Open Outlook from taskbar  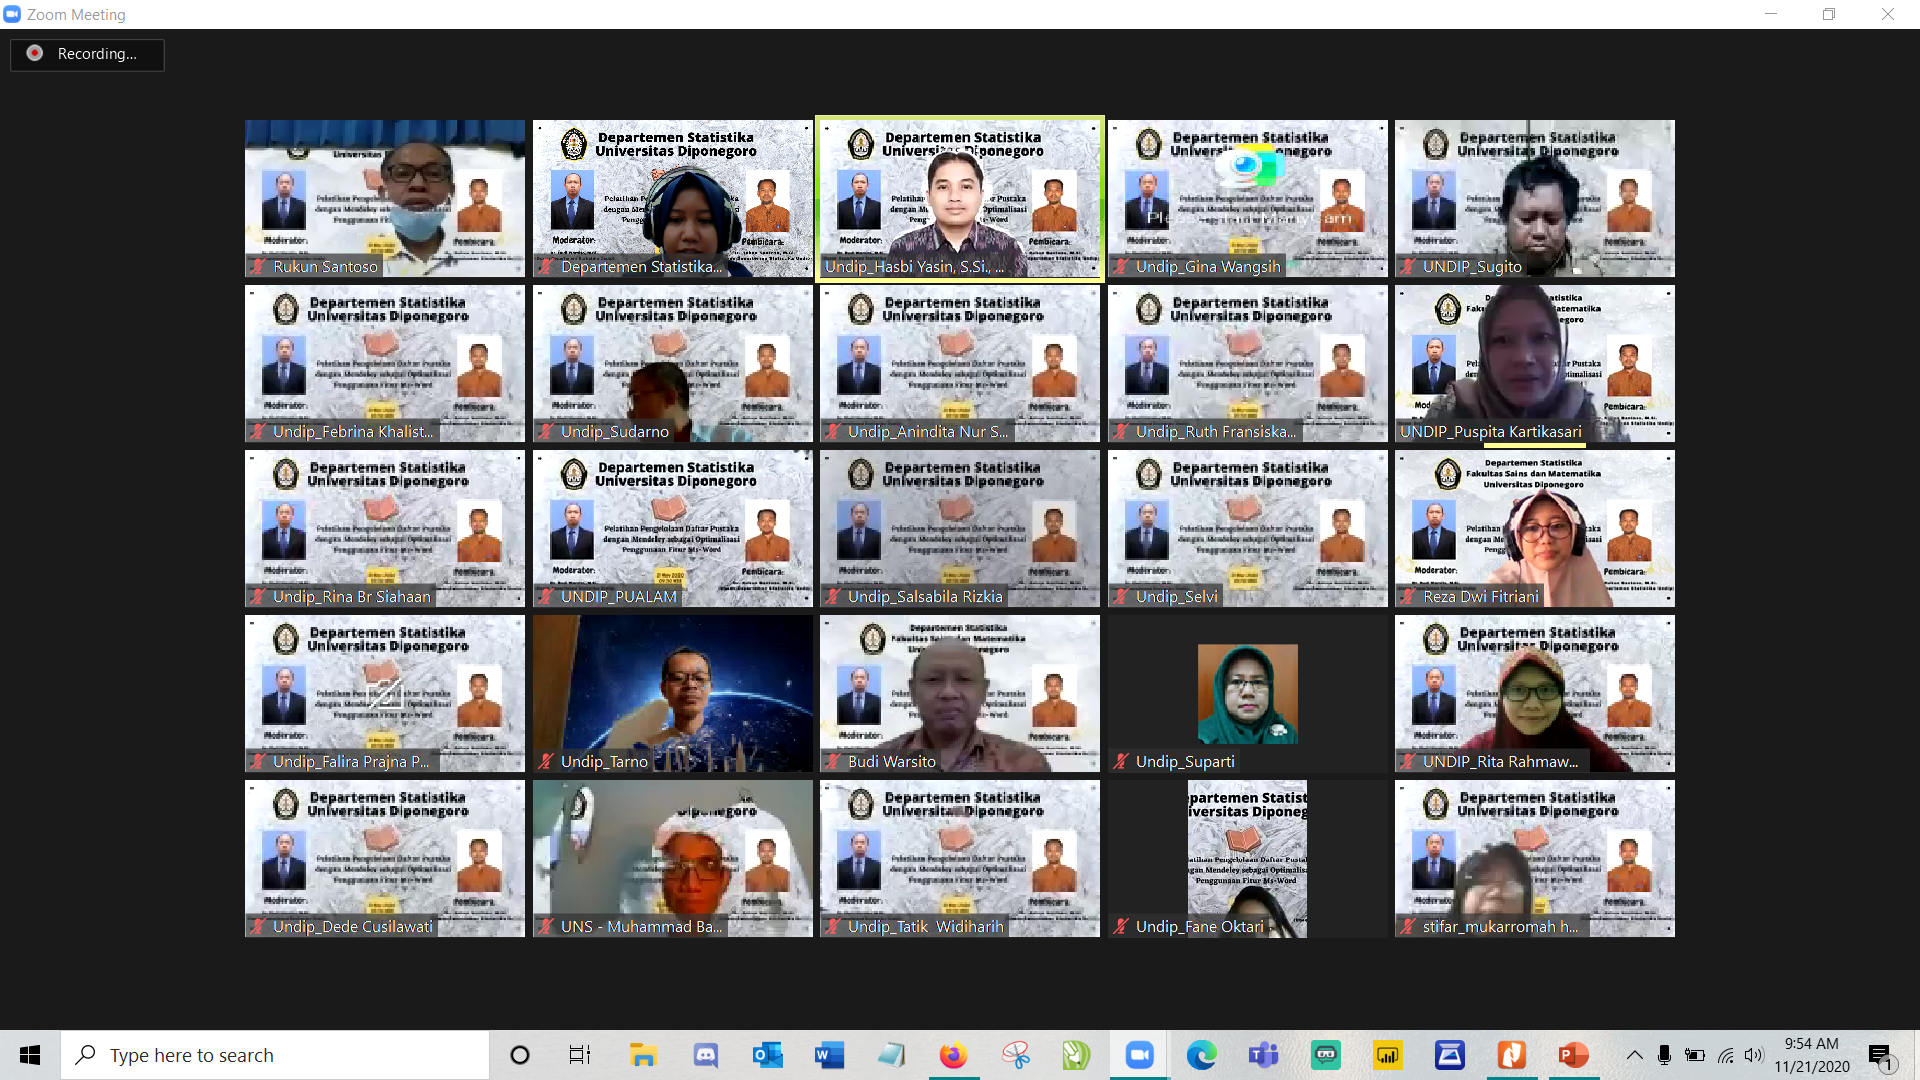pyautogui.click(x=768, y=1055)
